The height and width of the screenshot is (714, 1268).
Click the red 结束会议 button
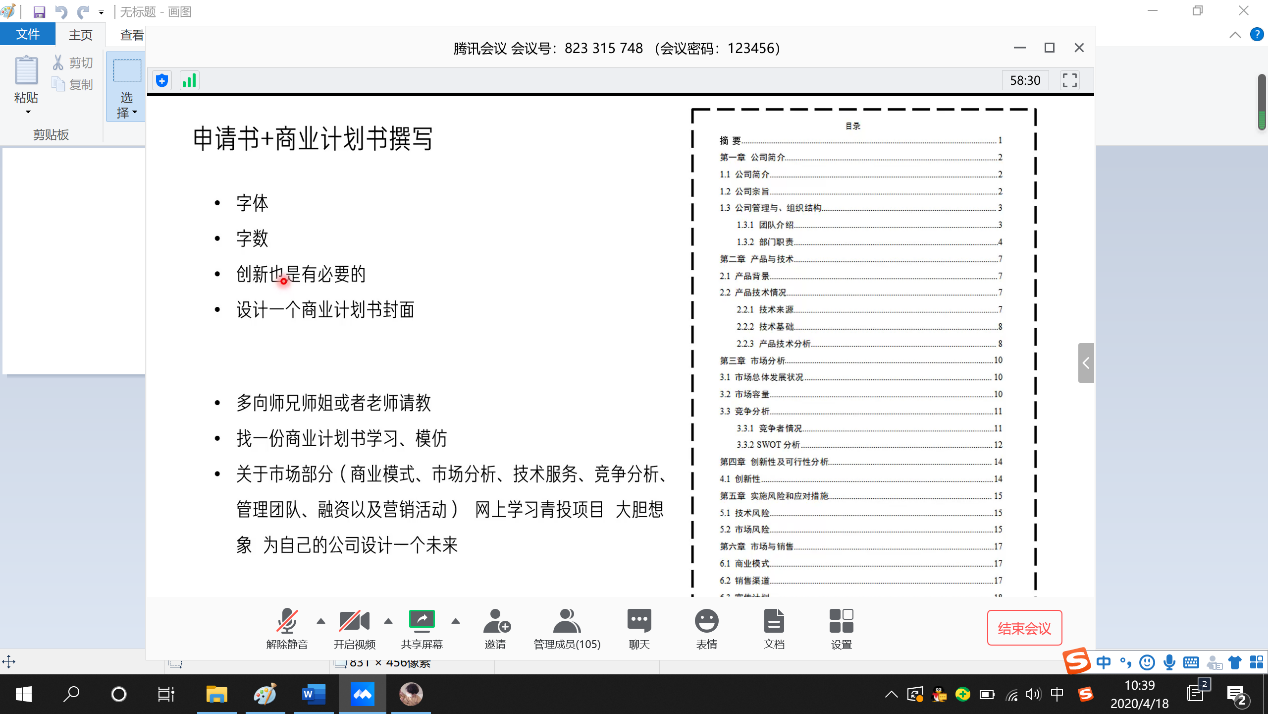tap(1024, 628)
